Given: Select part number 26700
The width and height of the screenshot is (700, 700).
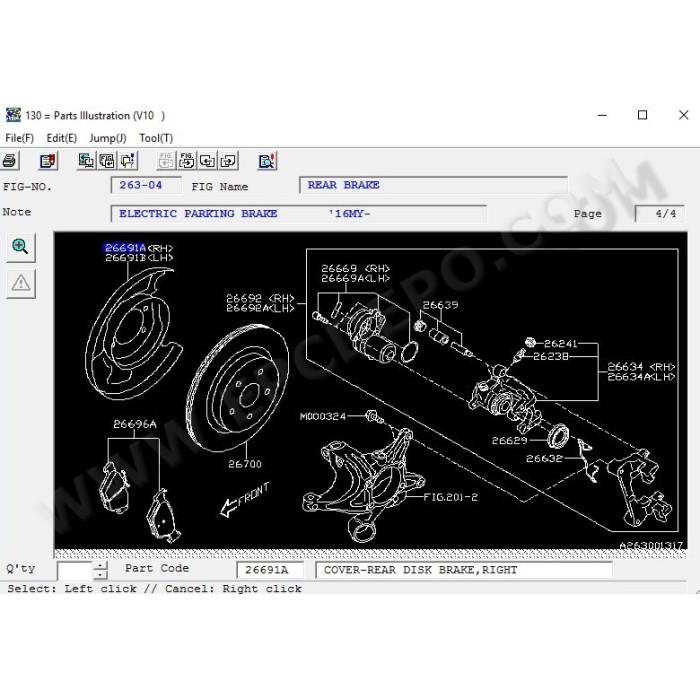Looking at the screenshot, I should (245, 464).
